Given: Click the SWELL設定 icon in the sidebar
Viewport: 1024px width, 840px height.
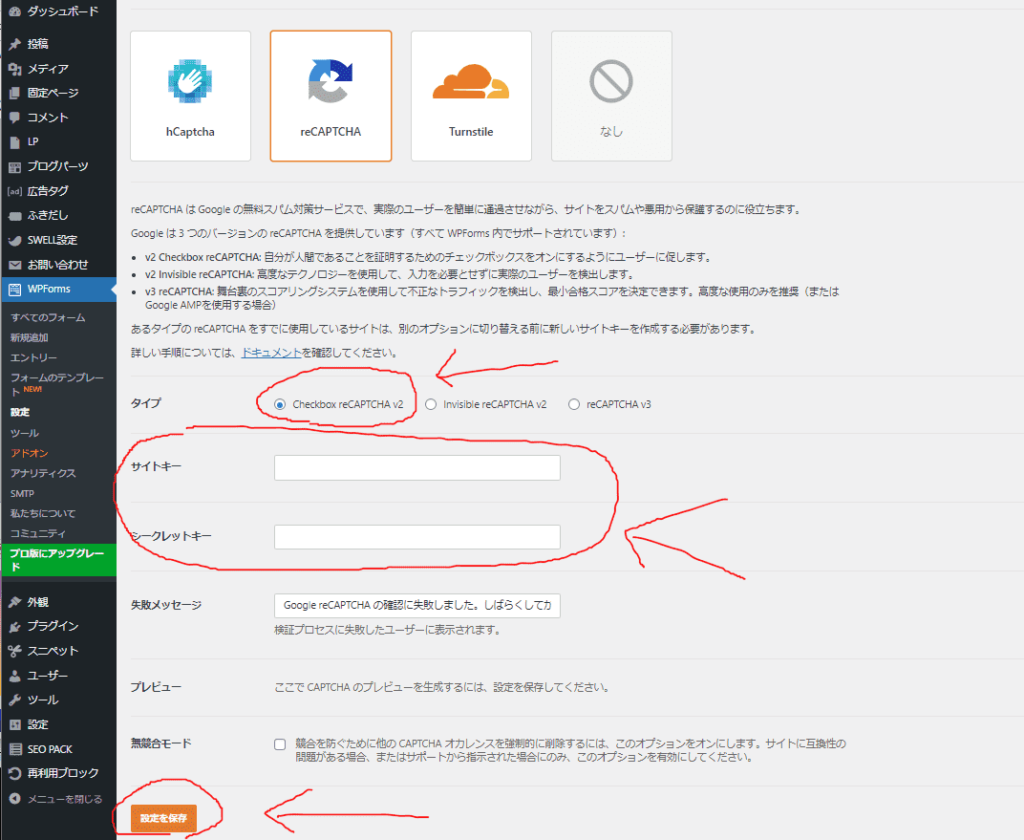Looking at the screenshot, I should [14, 240].
